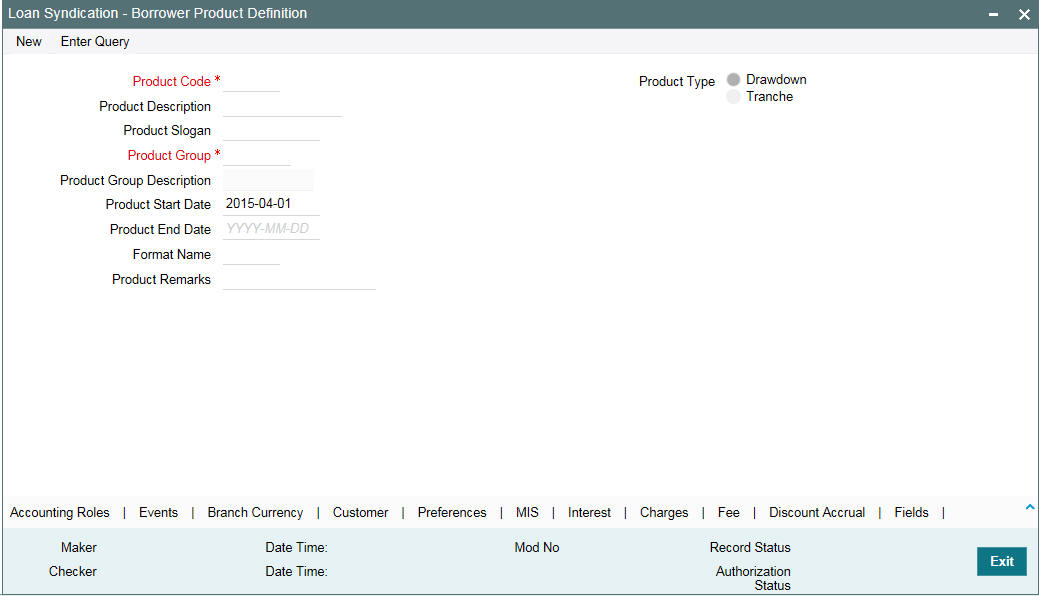Open the Preferences tab
The height and width of the screenshot is (596, 1039).
pyautogui.click(x=452, y=512)
